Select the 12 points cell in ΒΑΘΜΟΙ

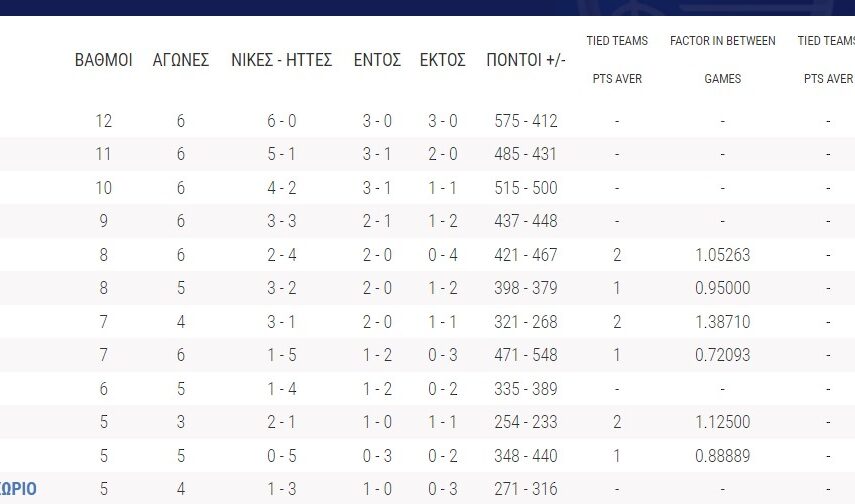(x=104, y=121)
